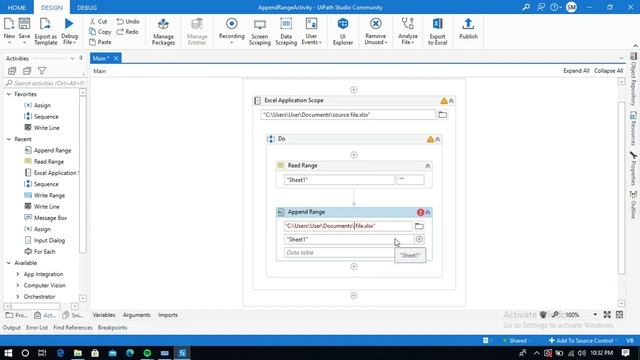Select the DESIGN tab
Viewport: 640px width, 360px height.
[x=52, y=7]
